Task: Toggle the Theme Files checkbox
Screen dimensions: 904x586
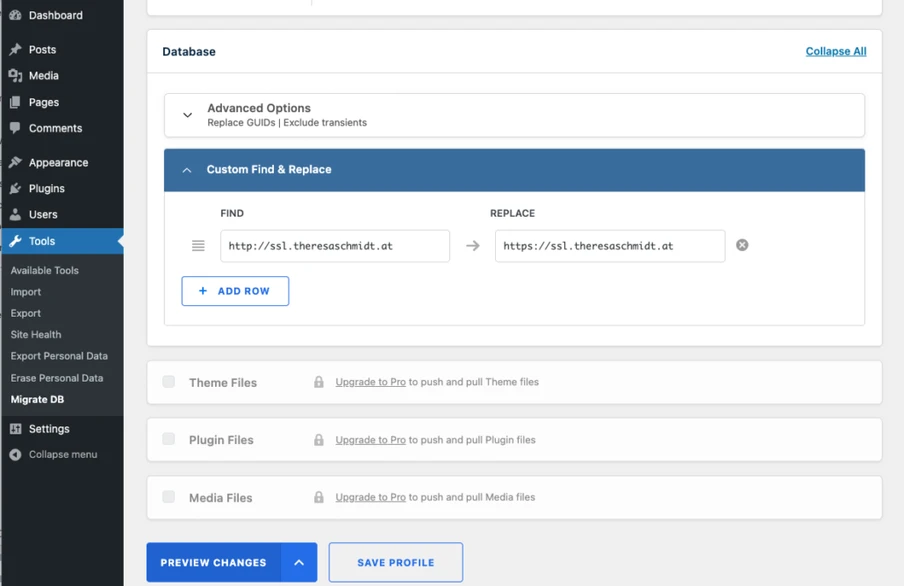Action: coord(169,382)
